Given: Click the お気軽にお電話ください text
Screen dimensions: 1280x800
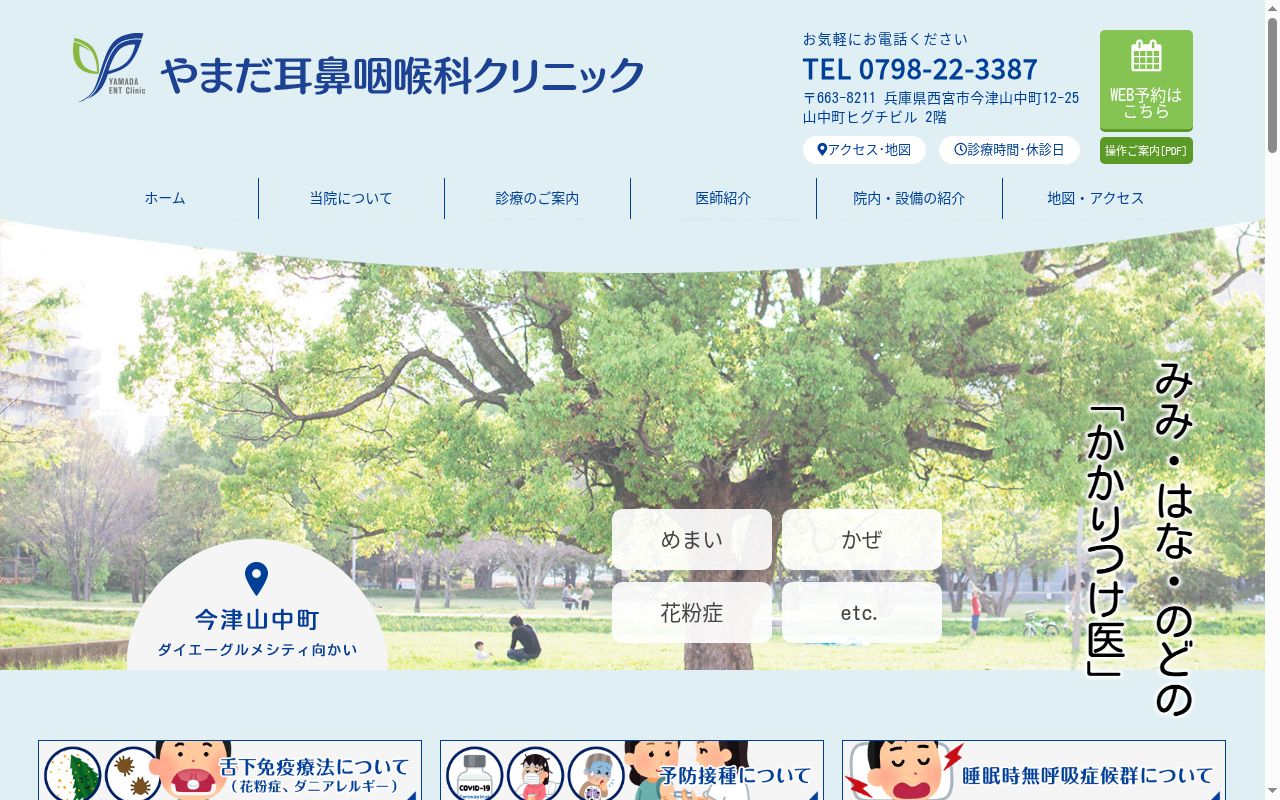Looking at the screenshot, I should pyautogui.click(x=885, y=39).
